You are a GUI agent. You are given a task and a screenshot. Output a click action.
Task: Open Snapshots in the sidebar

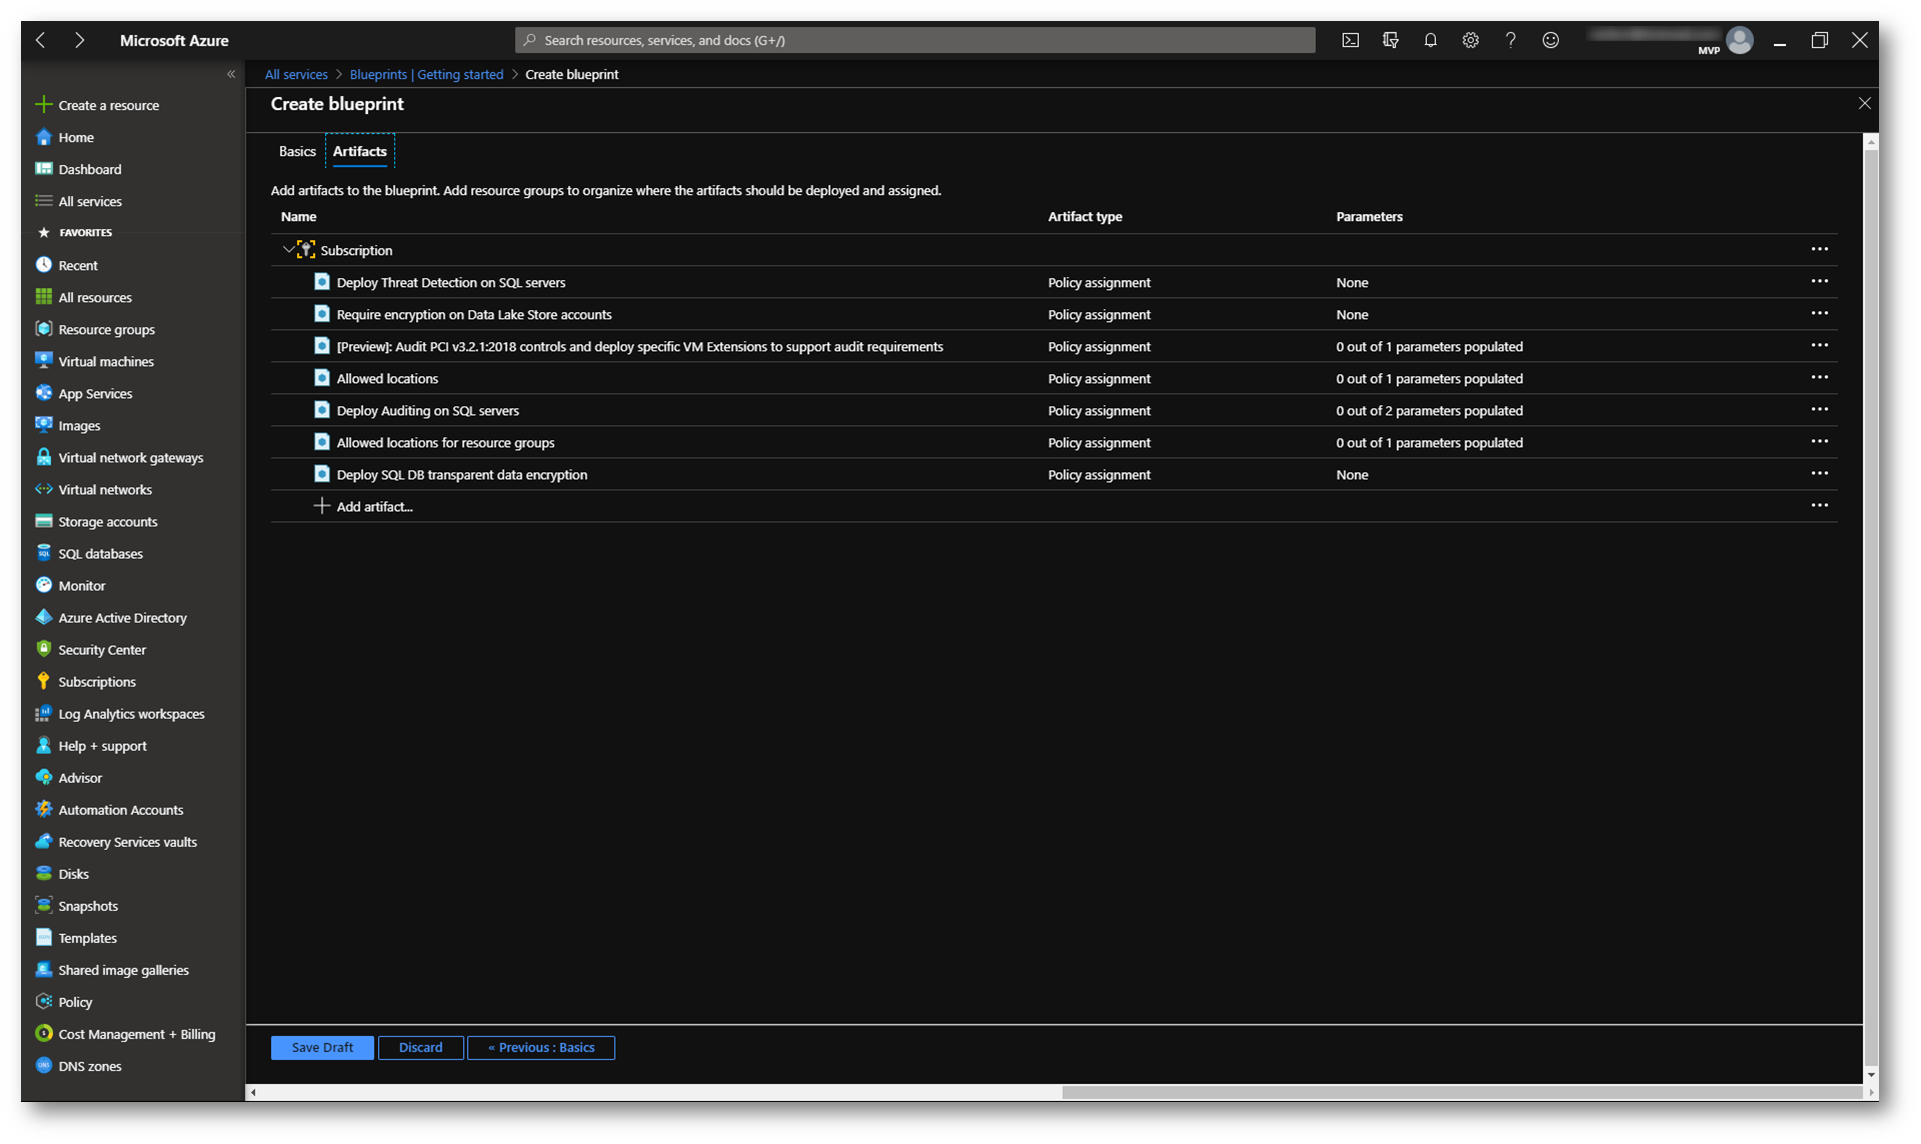[77, 905]
